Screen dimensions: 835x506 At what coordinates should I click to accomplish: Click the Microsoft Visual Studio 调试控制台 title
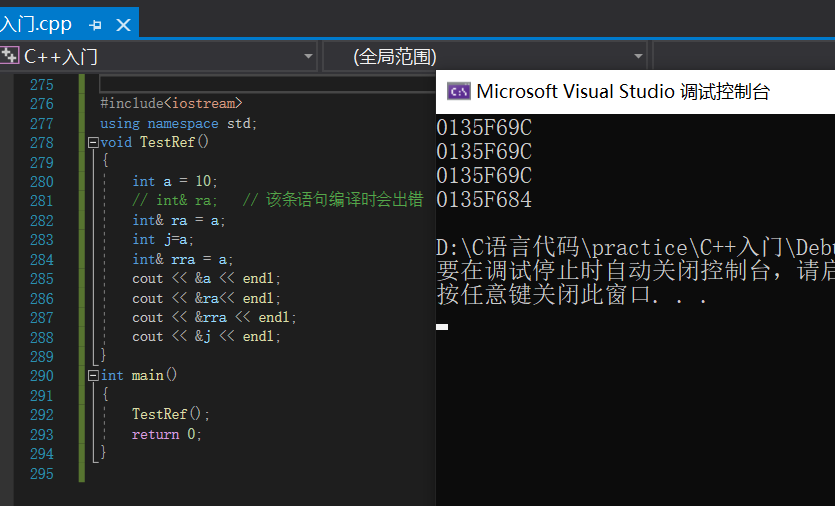[623, 92]
